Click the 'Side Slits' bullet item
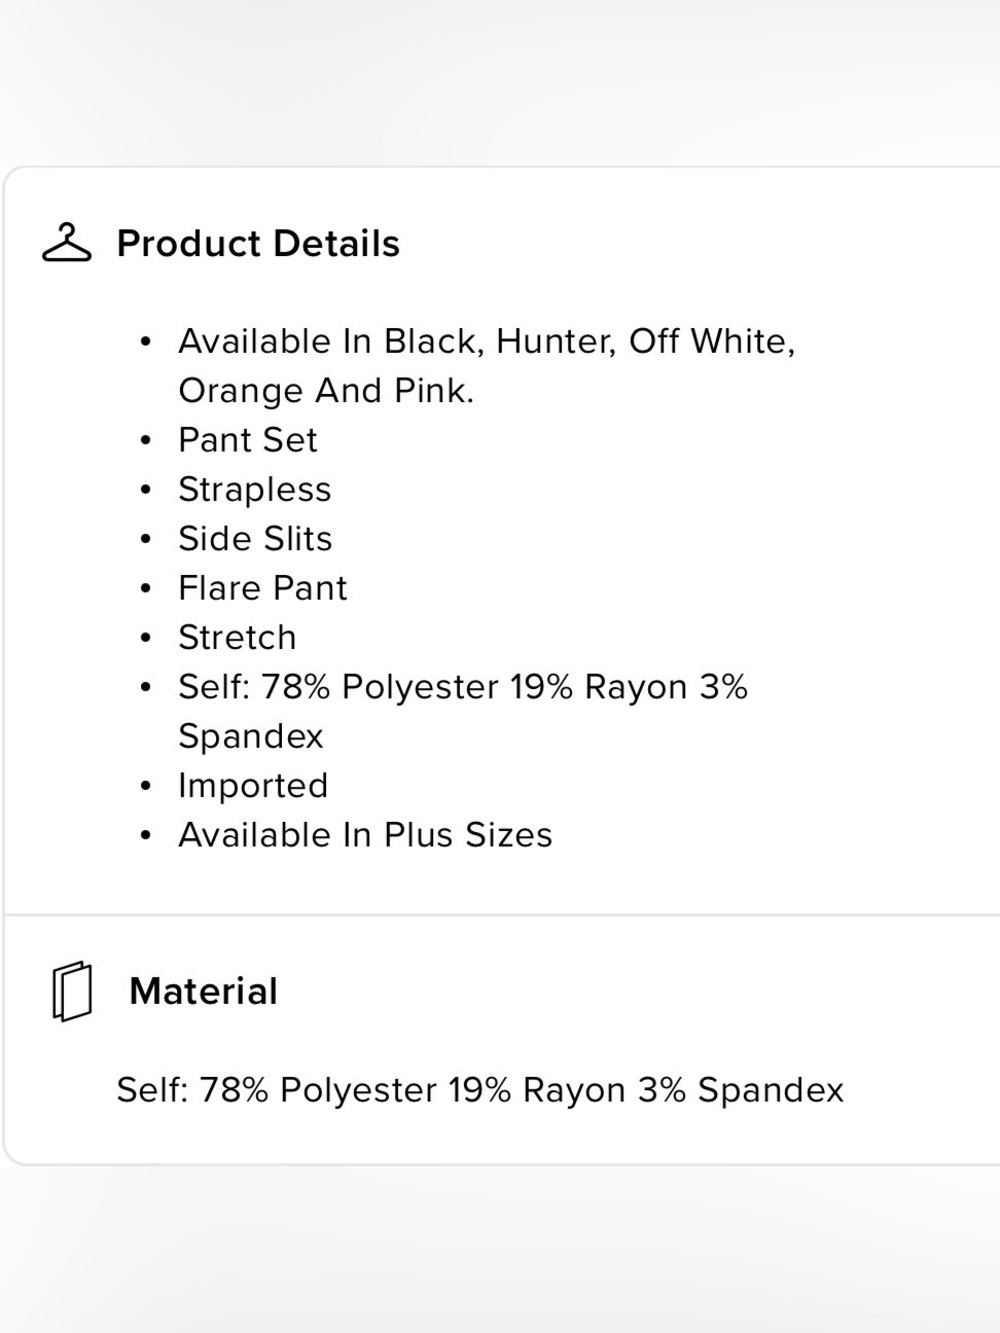1000x1333 pixels. pyautogui.click(x=255, y=538)
